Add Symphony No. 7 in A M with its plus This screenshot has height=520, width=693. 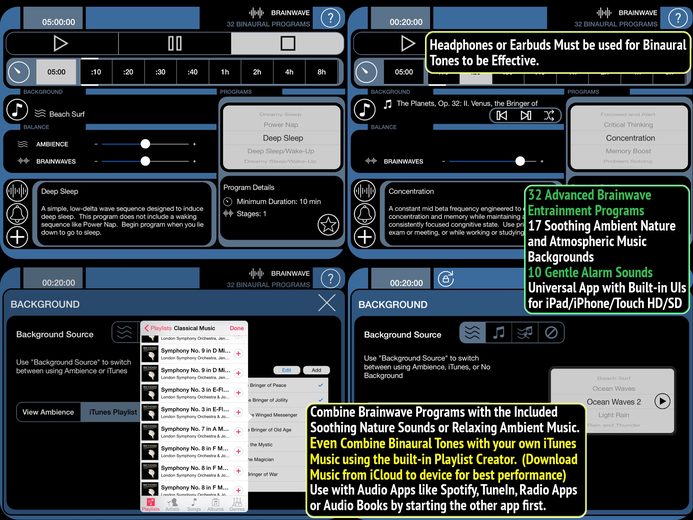[x=238, y=432]
